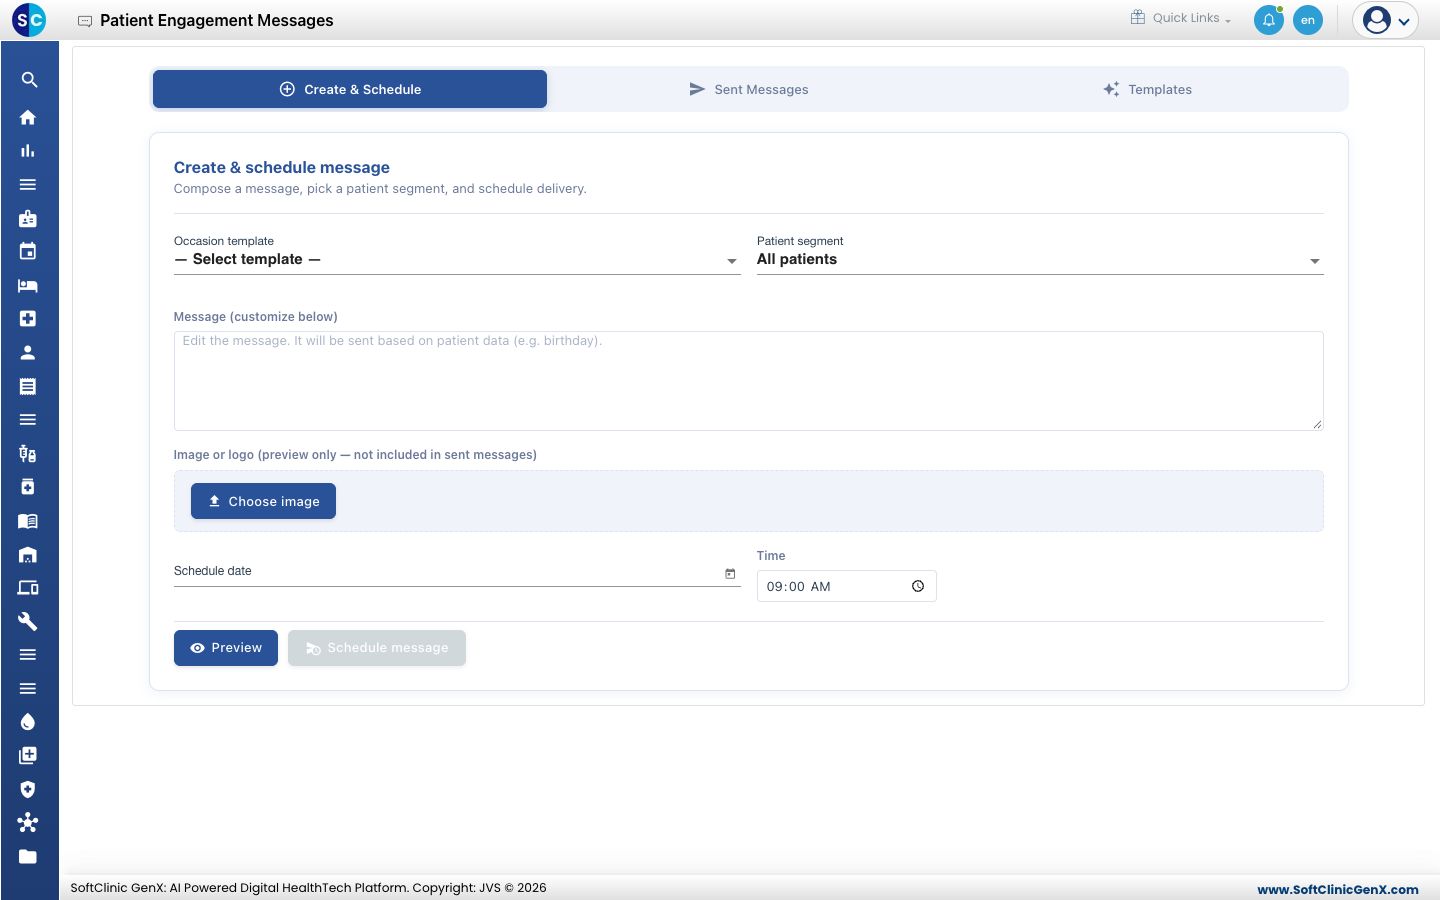The image size is (1440, 900).
Task: Open the receipt icon in the sidebar
Action: tap(28, 386)
